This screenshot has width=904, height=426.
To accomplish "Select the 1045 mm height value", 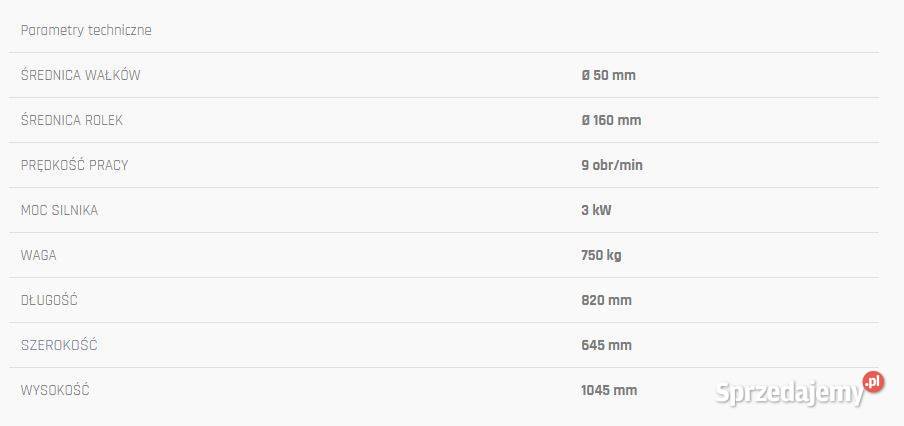I will pos(609,390).
